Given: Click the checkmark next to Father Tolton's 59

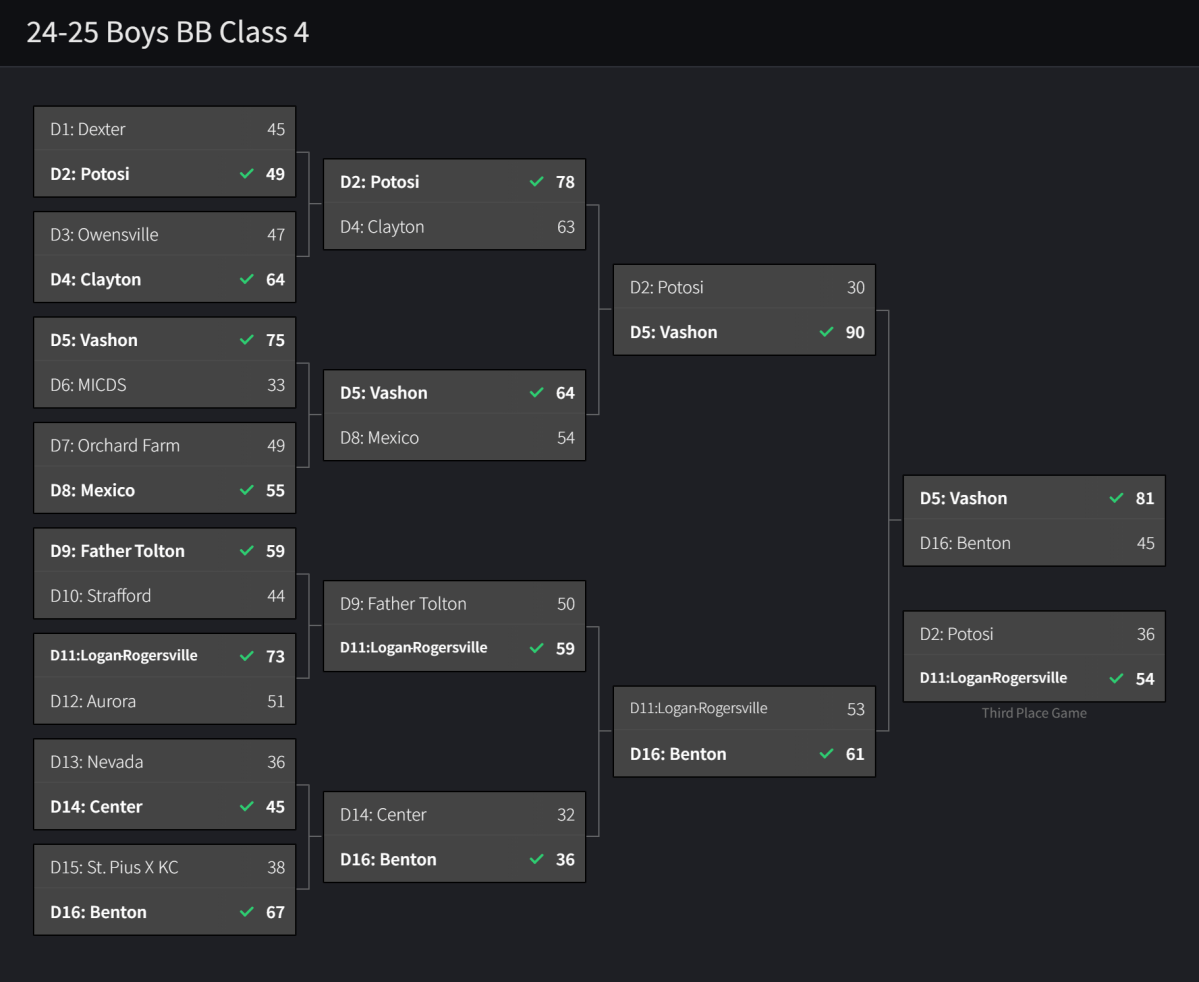Looking at the screenshot, I should point(247,551).
